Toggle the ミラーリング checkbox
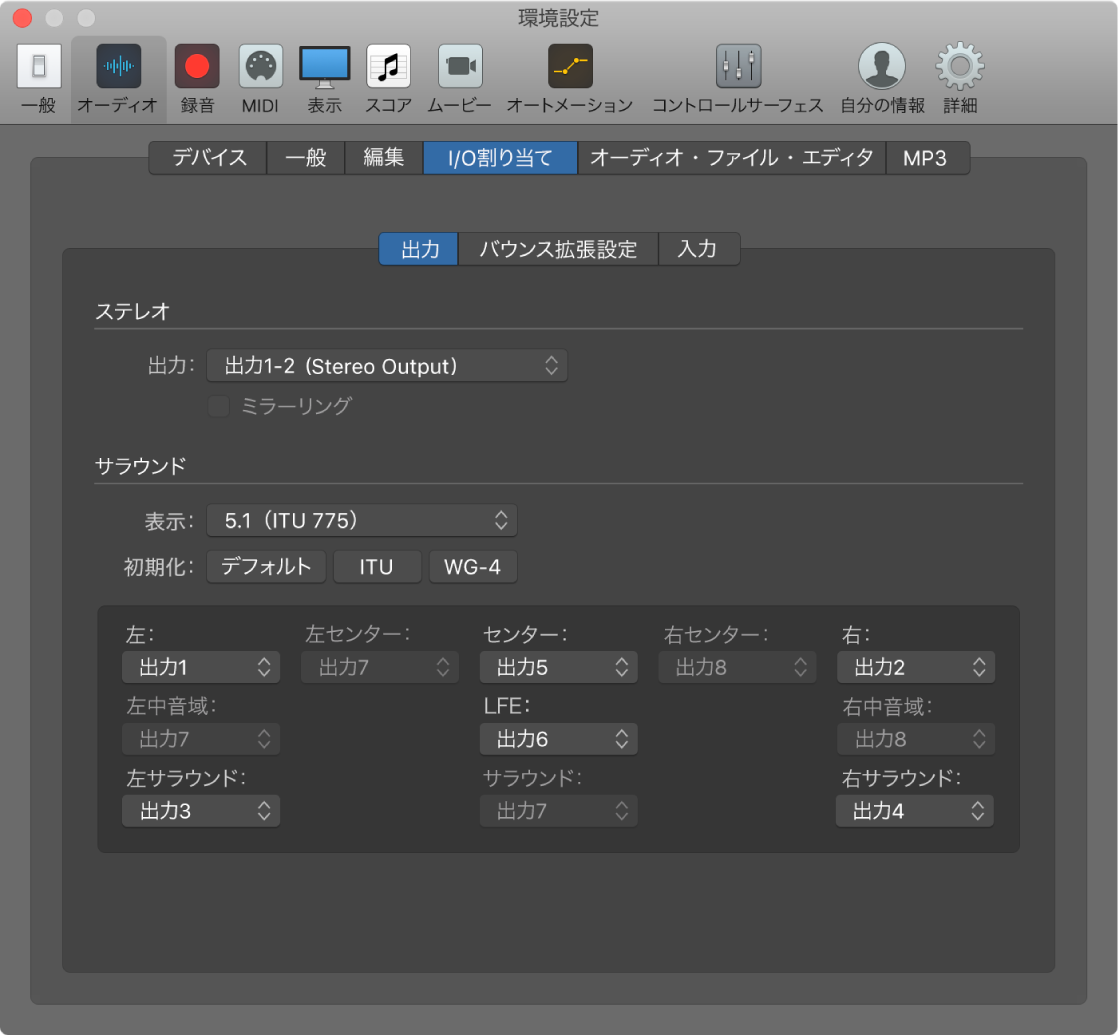 (x=219, y=406)
